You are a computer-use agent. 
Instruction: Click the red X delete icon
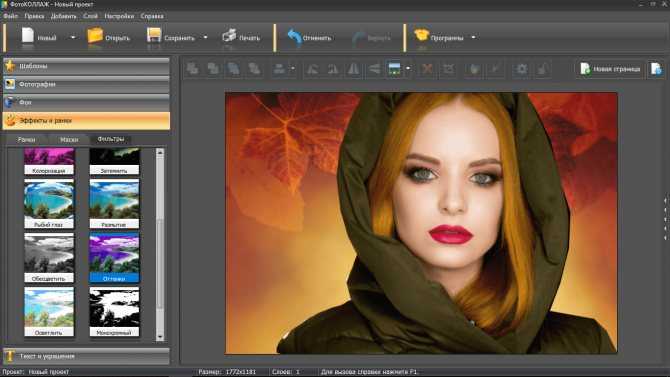tap(427, 69)
